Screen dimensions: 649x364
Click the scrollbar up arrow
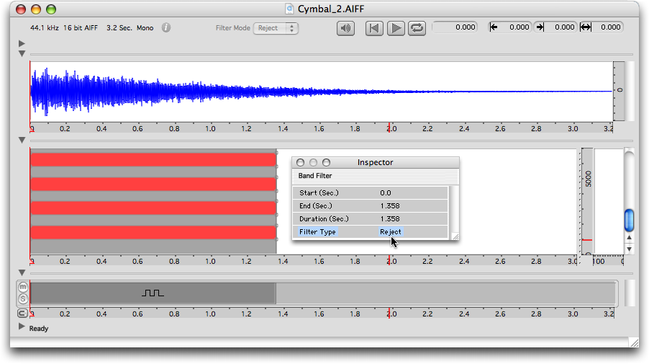click(x=629, y=238)
